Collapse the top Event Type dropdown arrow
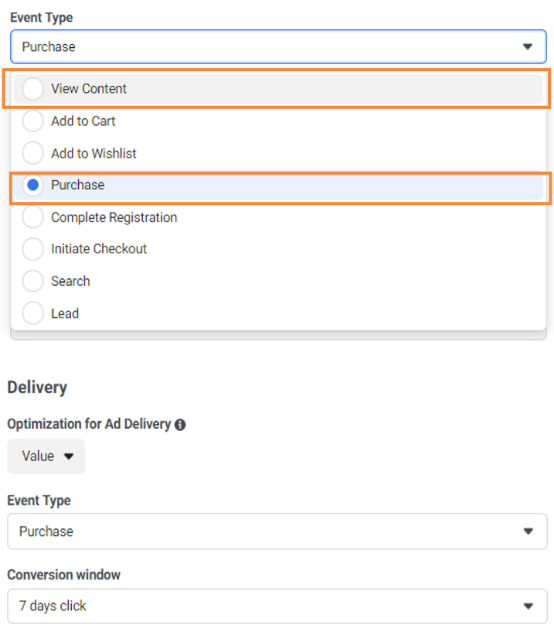Screen dimensions: 554x635 pyautogui.click(x=527, y=47)
